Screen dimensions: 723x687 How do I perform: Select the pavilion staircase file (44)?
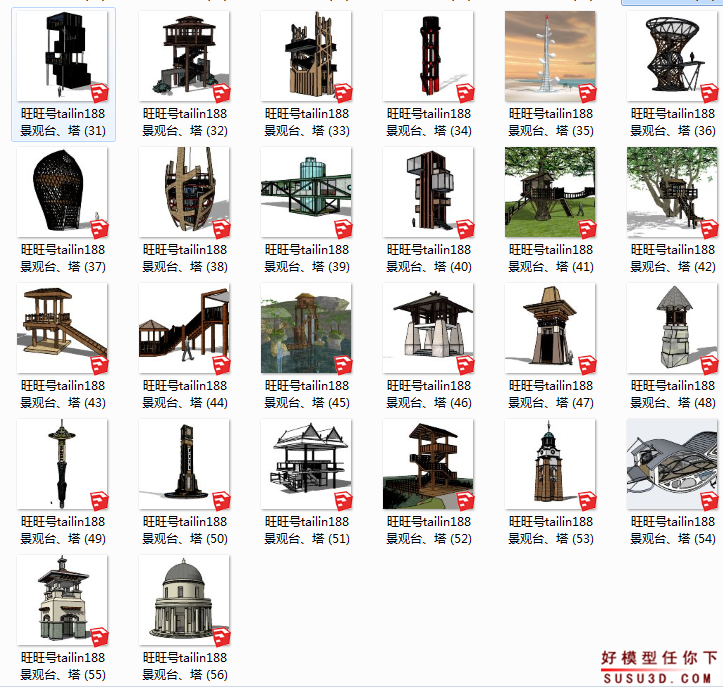click(x=184, y=328)
